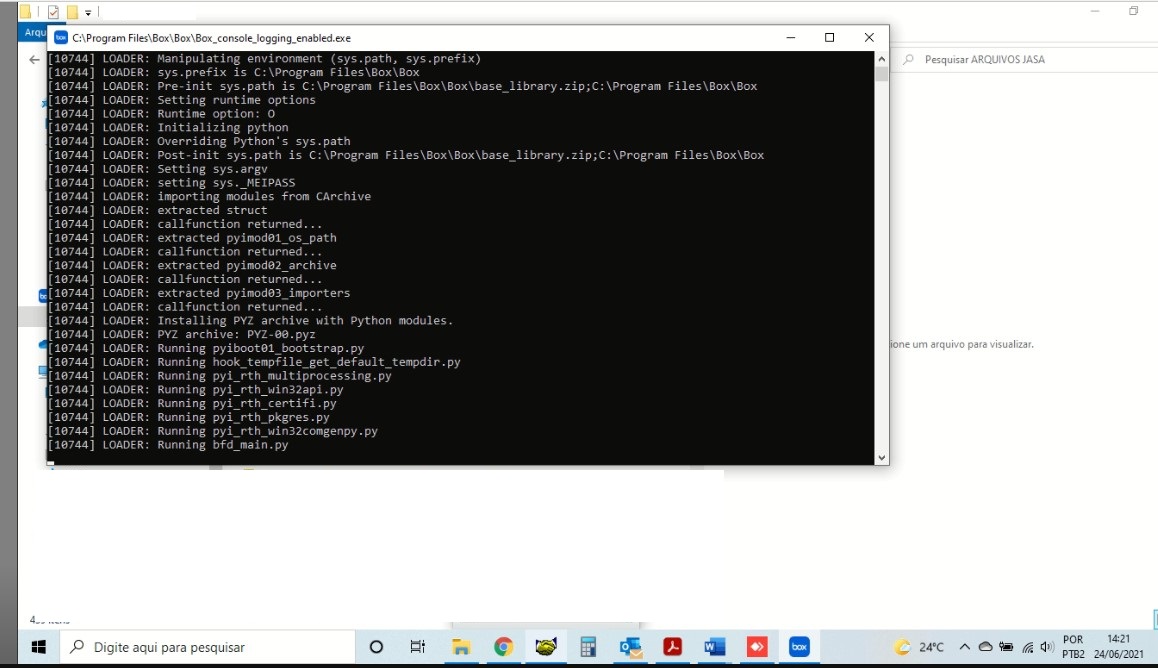Screen dimensions: 1158x668
Task: Open the red AnyDesk taskbar icon
Action: click(x=757, y=647)
